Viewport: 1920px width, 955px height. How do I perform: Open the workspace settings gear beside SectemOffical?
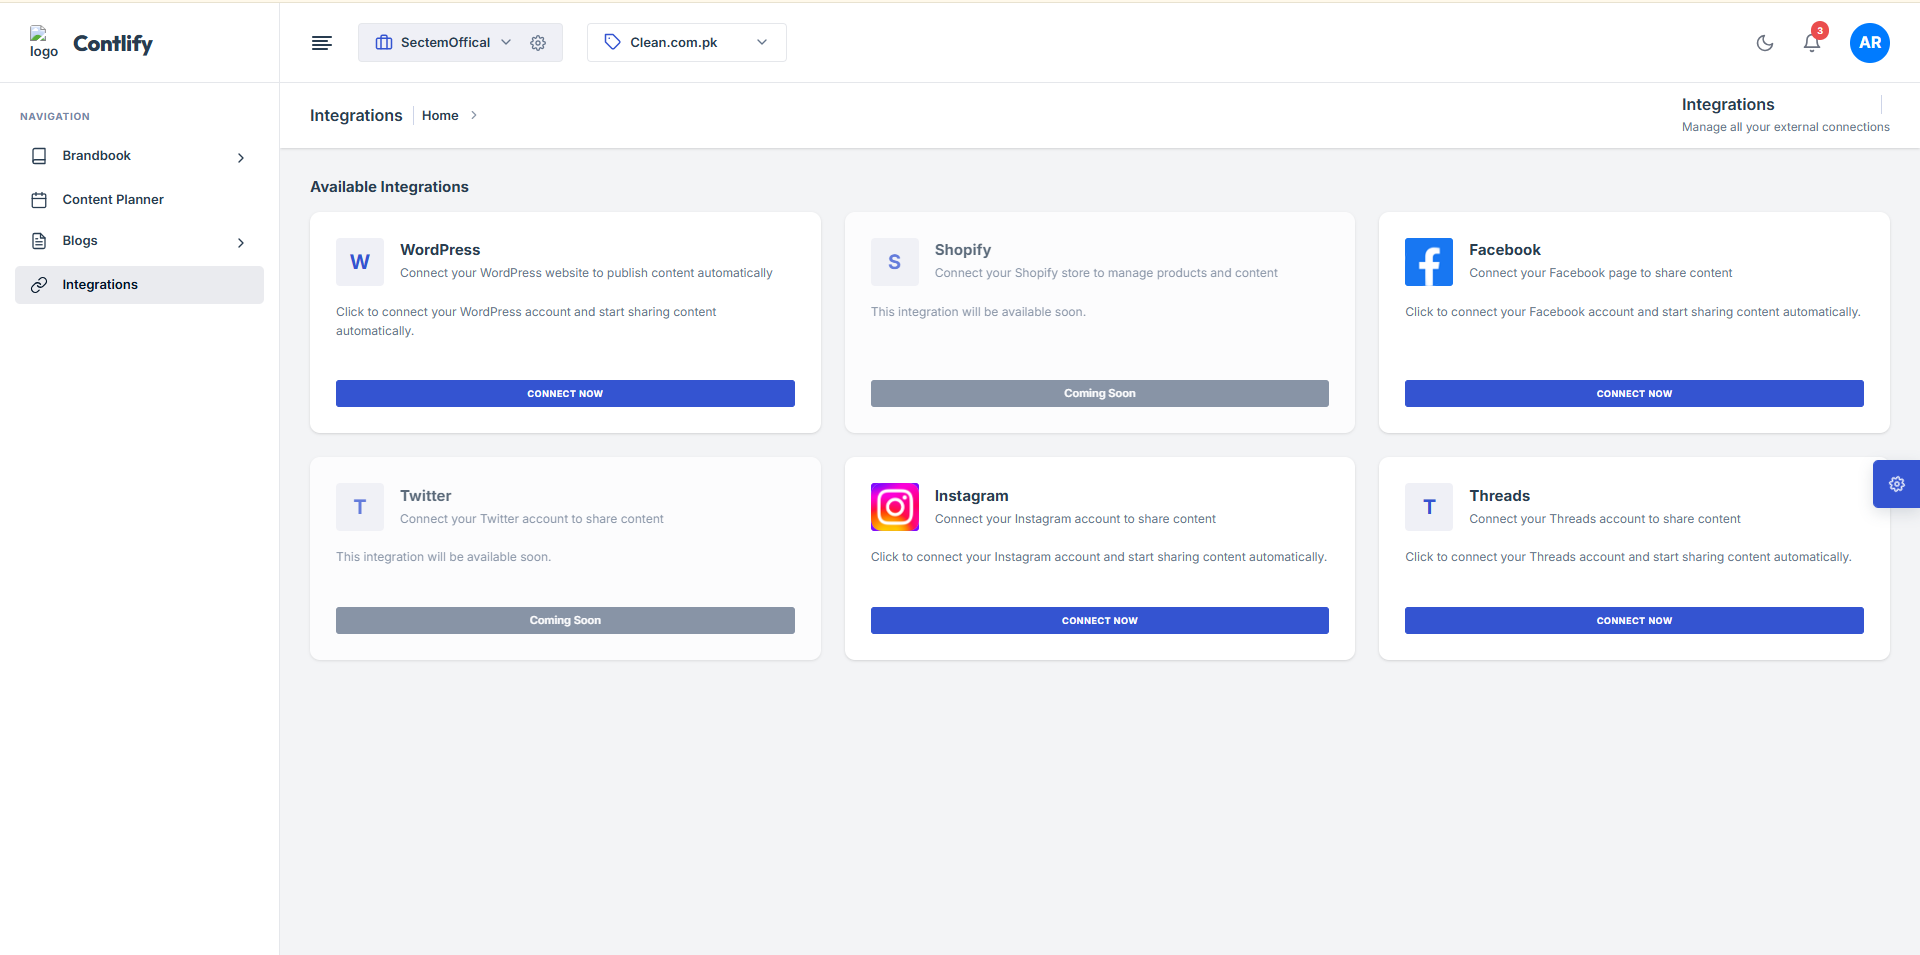point(538,43)
